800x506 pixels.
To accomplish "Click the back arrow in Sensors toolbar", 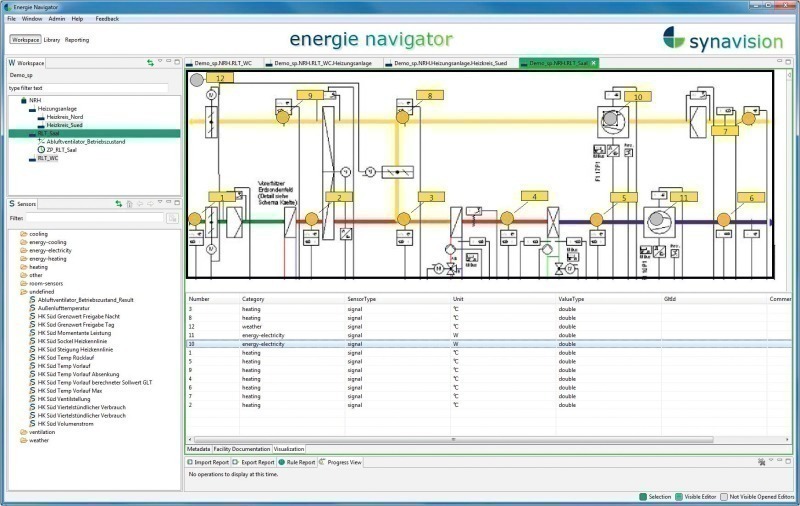I will (x=140, y=204).
